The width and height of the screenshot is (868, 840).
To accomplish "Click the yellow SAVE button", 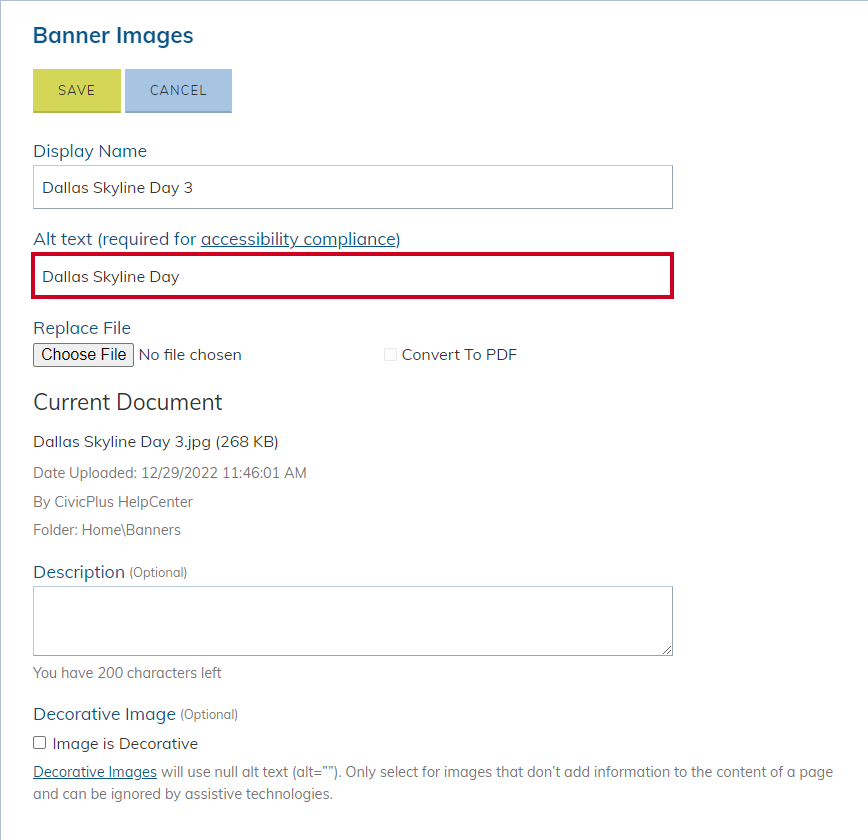I will click(77, 91).
